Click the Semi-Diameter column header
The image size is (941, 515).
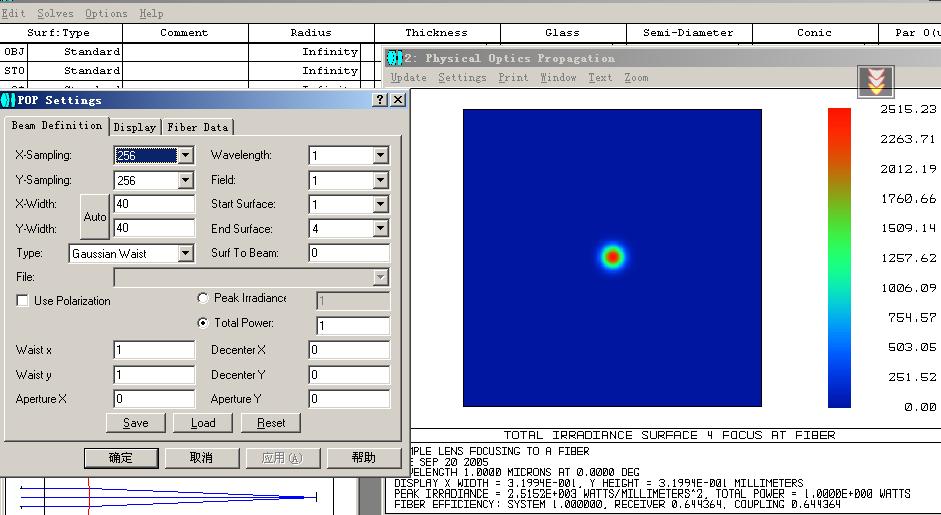pyautogui.click(x=688, y=33)
